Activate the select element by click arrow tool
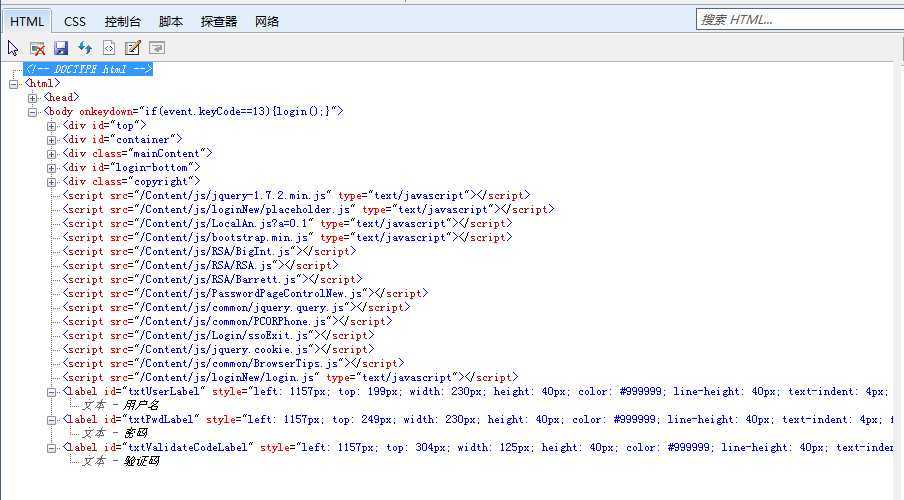904x500 pixels. point(13,48)
